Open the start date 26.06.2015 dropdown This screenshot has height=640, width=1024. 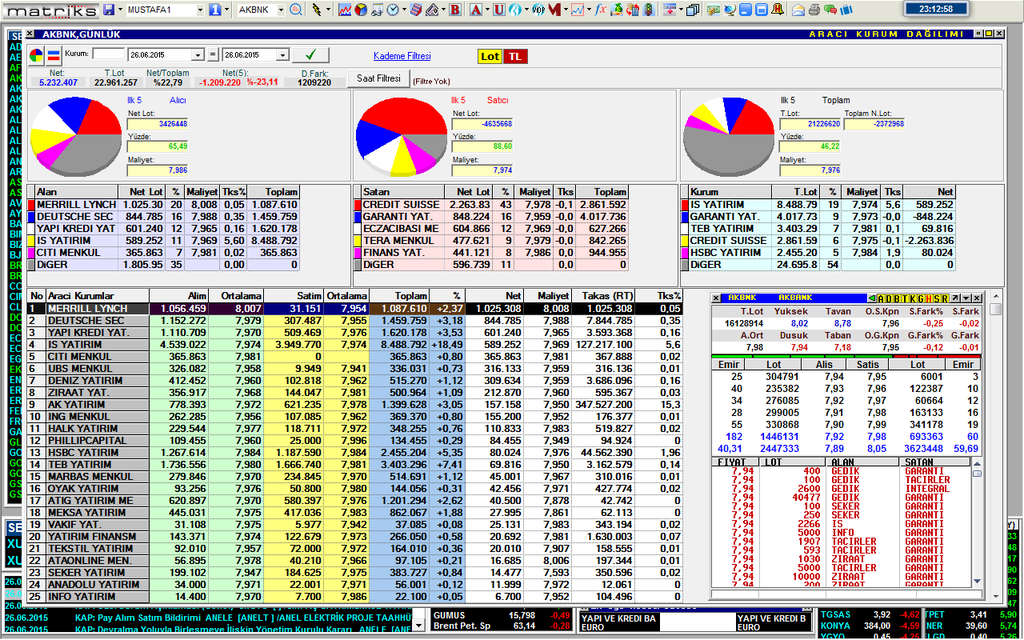[x=198, y=54]
